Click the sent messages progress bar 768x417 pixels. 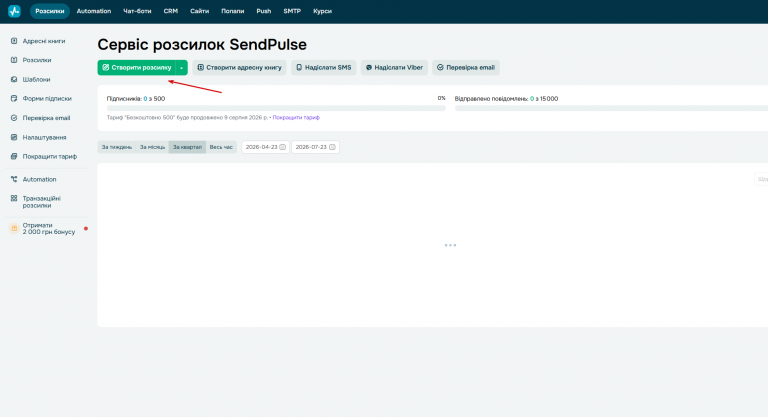click(x=611, y=108)
